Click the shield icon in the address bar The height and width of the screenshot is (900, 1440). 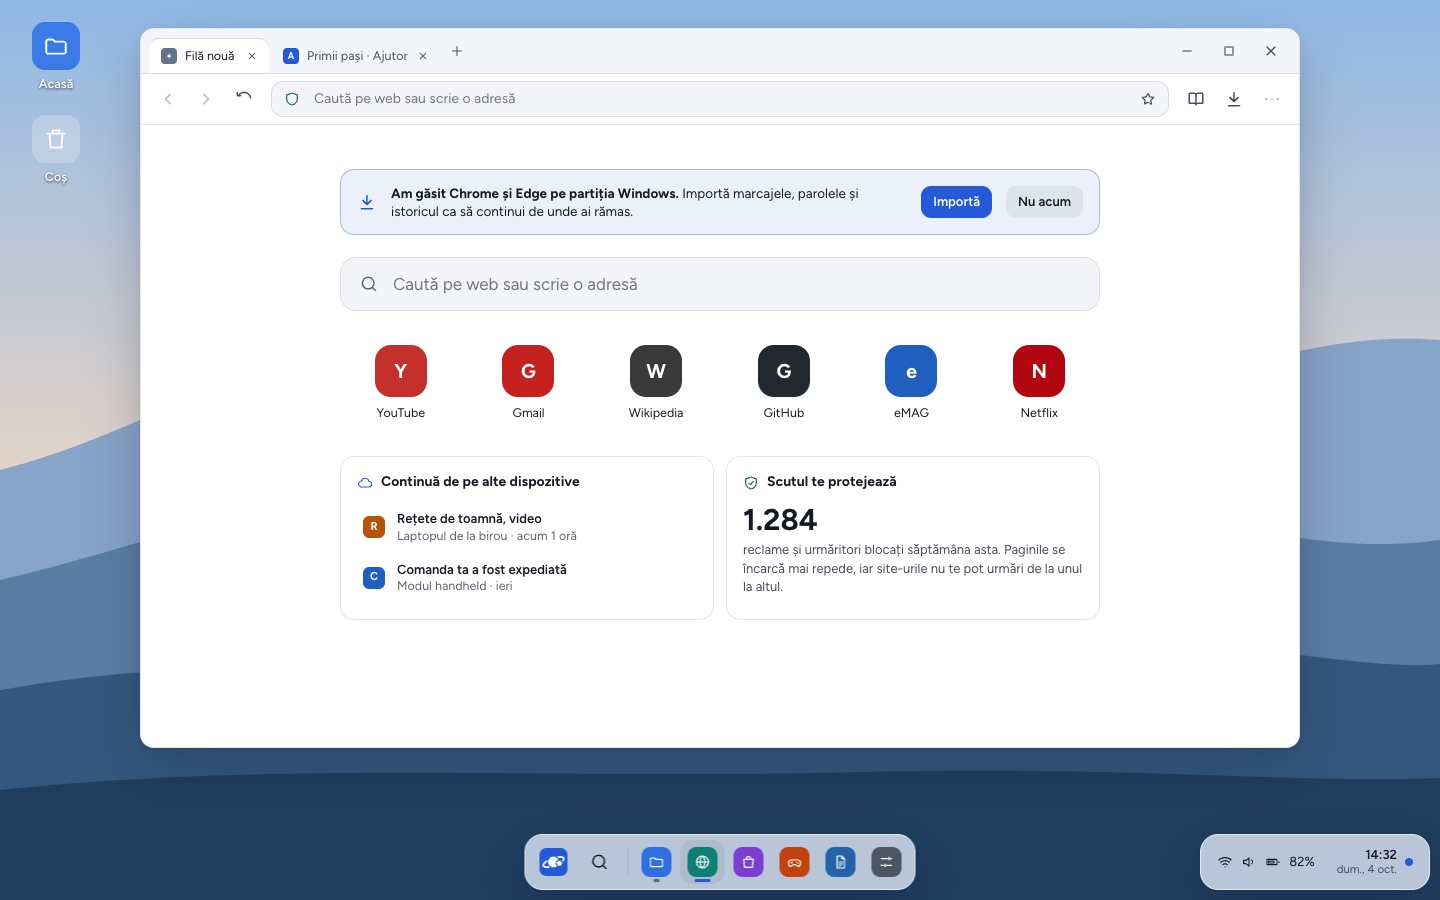(x=292, y=99)
